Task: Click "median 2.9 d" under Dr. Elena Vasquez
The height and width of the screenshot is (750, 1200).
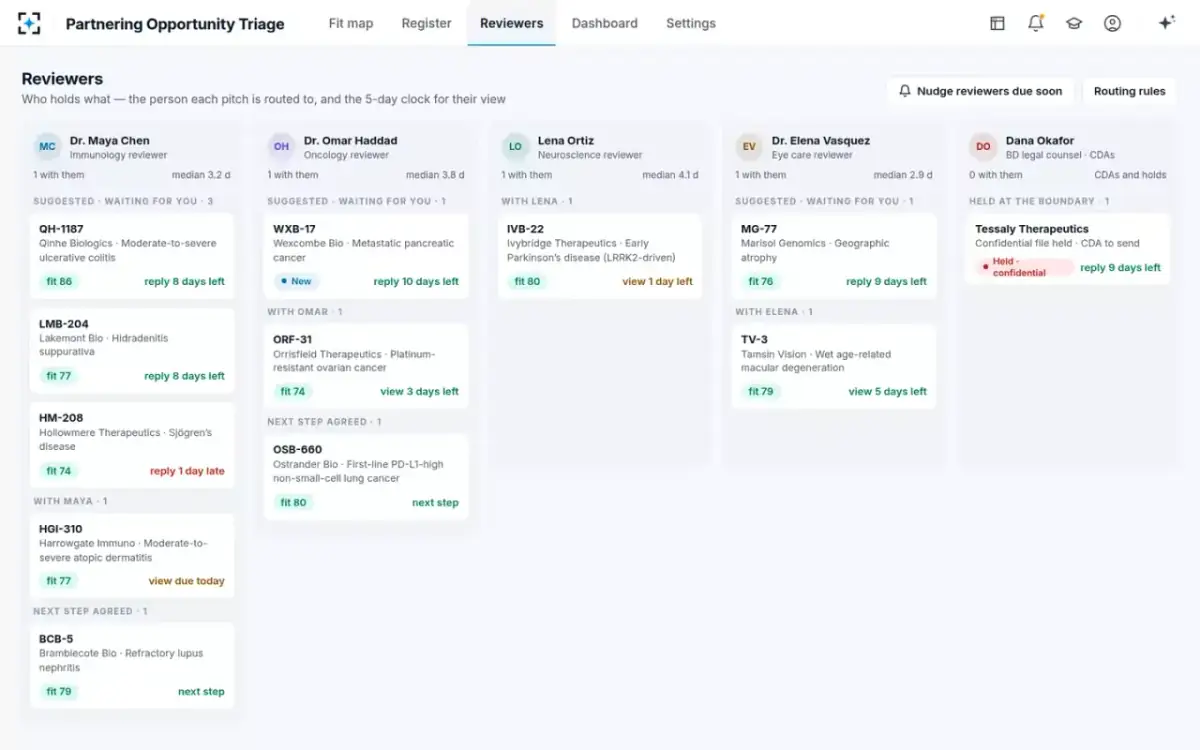Action: (903, 175)
